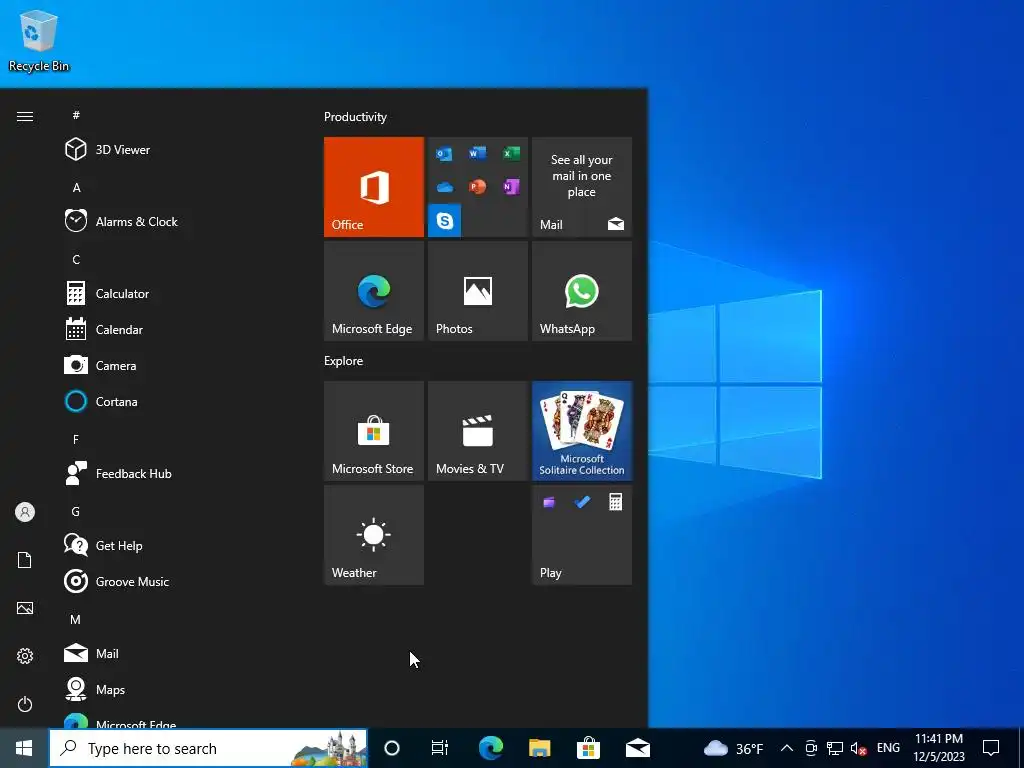Launch WhatsApp tile
The height and width of the screenshot is (768, 1024).
tap(582, 291)
